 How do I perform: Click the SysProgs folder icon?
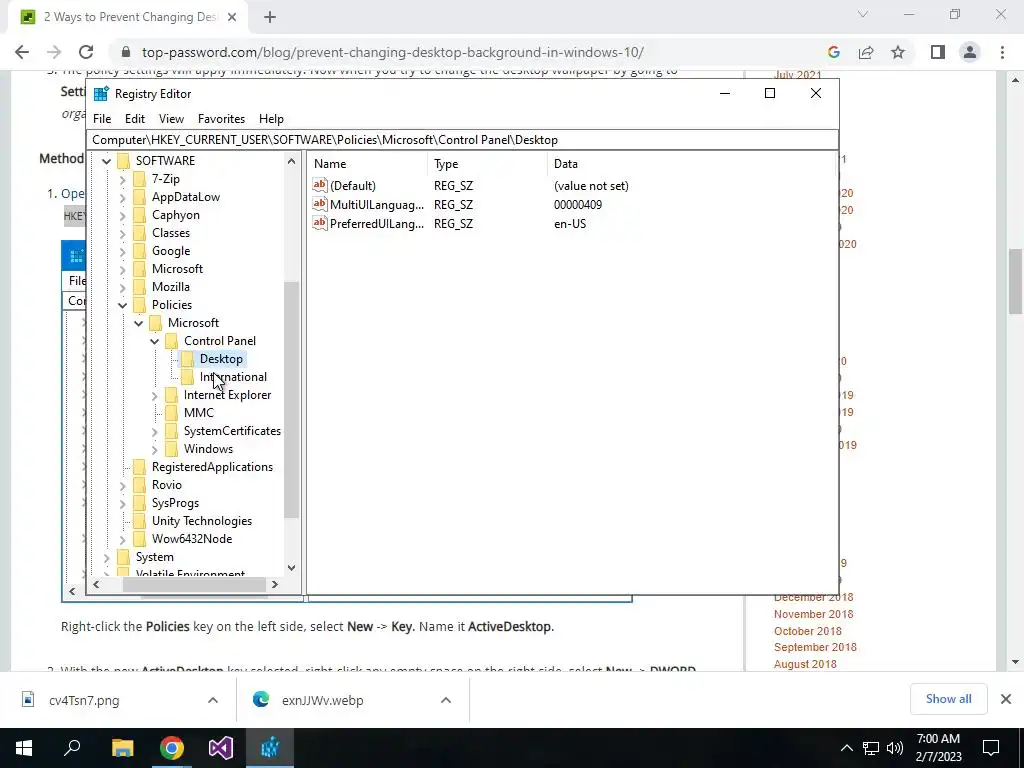click(139, 503)
